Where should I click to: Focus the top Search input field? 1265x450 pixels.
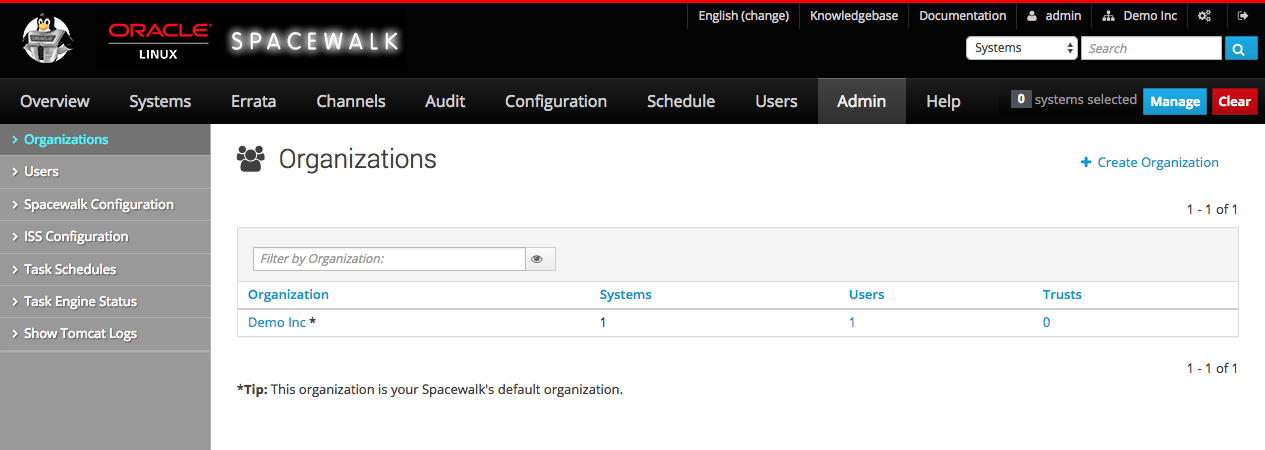1151,48
